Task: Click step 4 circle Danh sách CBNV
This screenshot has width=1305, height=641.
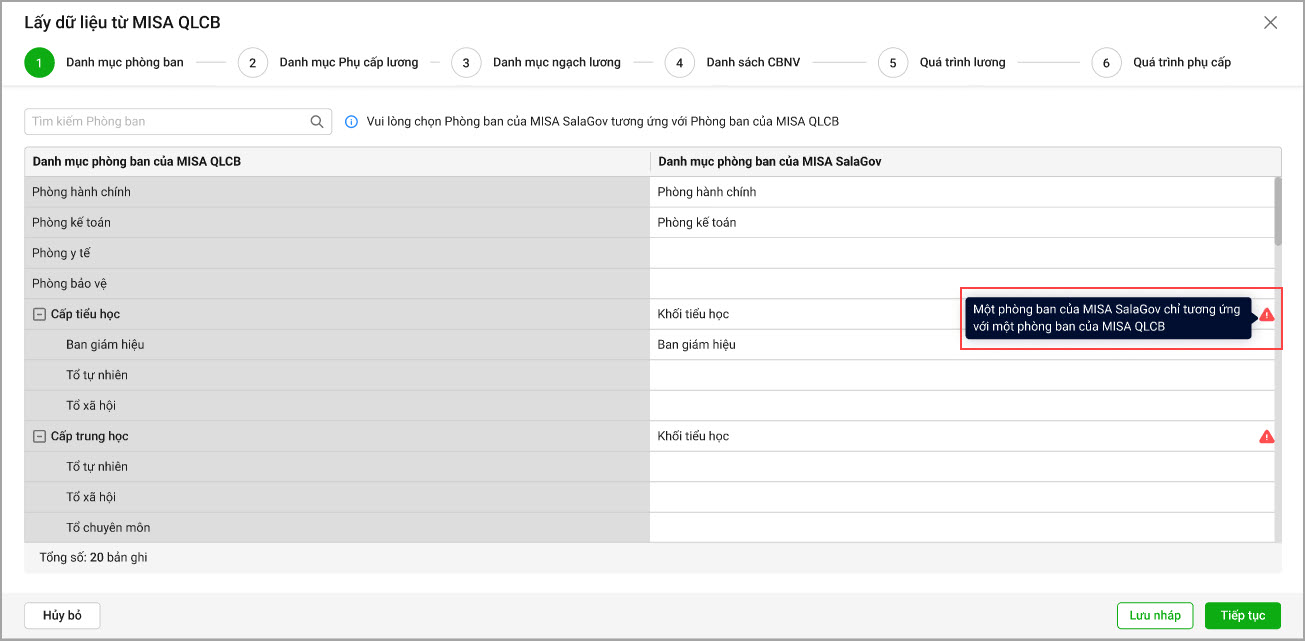Action: click(x=679, y=63)
